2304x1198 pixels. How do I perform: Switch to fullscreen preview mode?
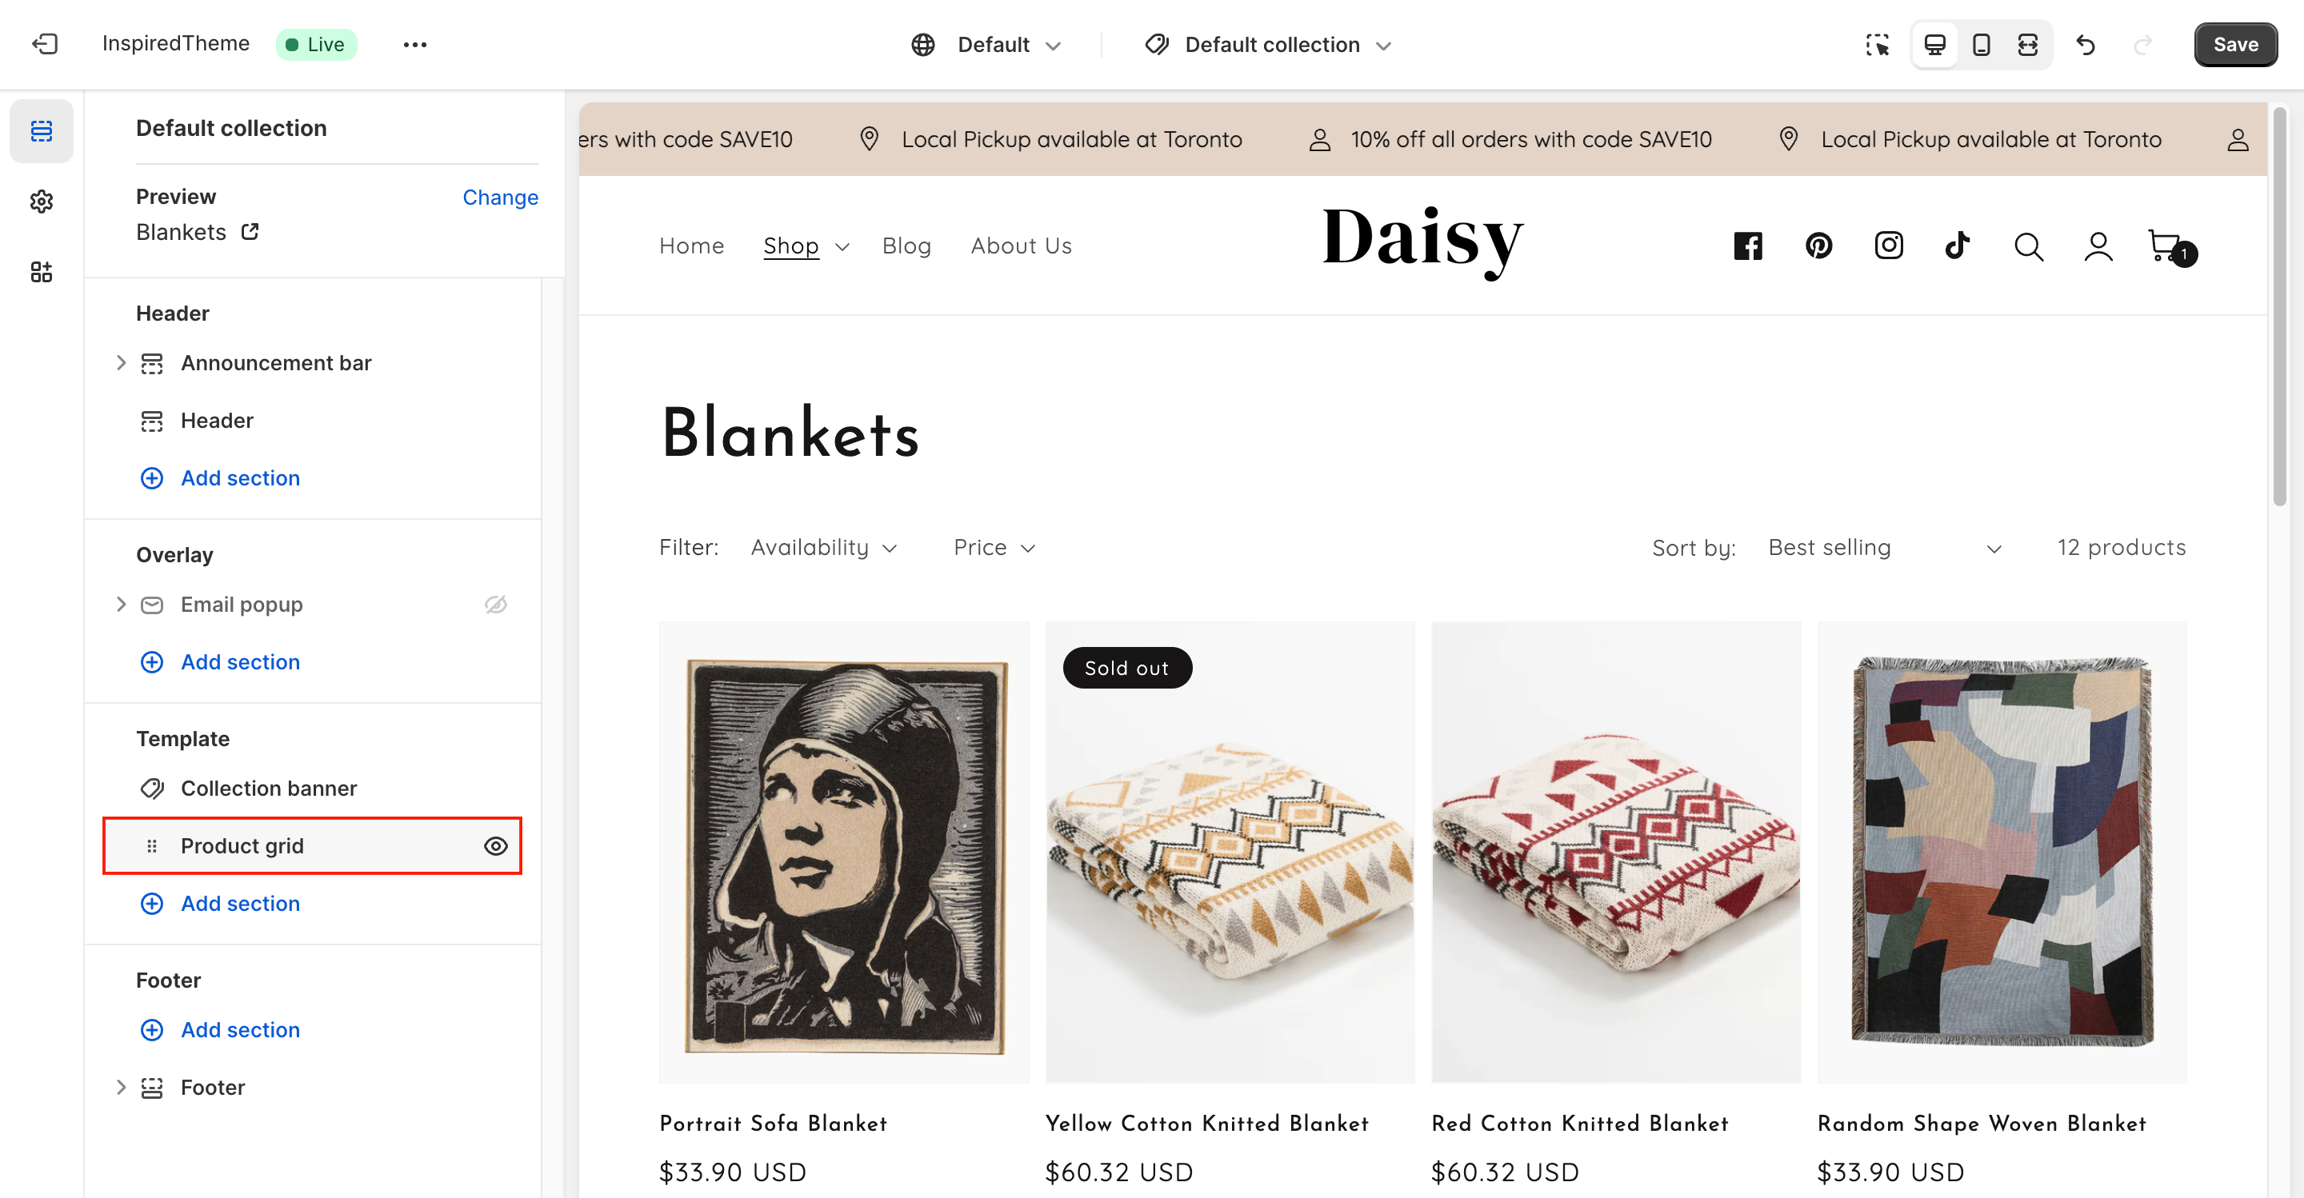click(2027, 45)
